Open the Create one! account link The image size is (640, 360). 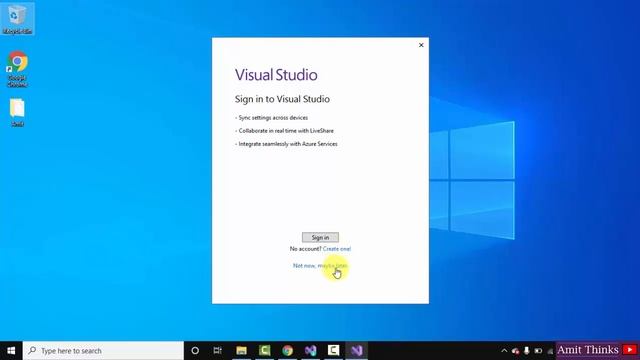click(337, 249)
